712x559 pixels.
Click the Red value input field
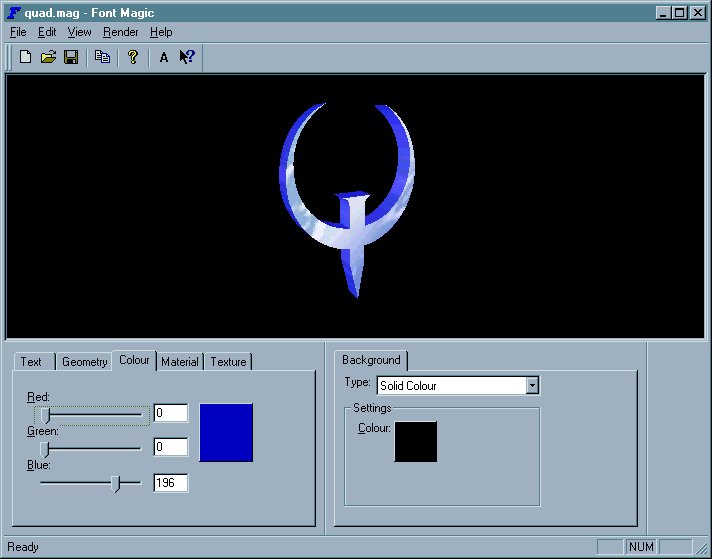tap(171, 413)
